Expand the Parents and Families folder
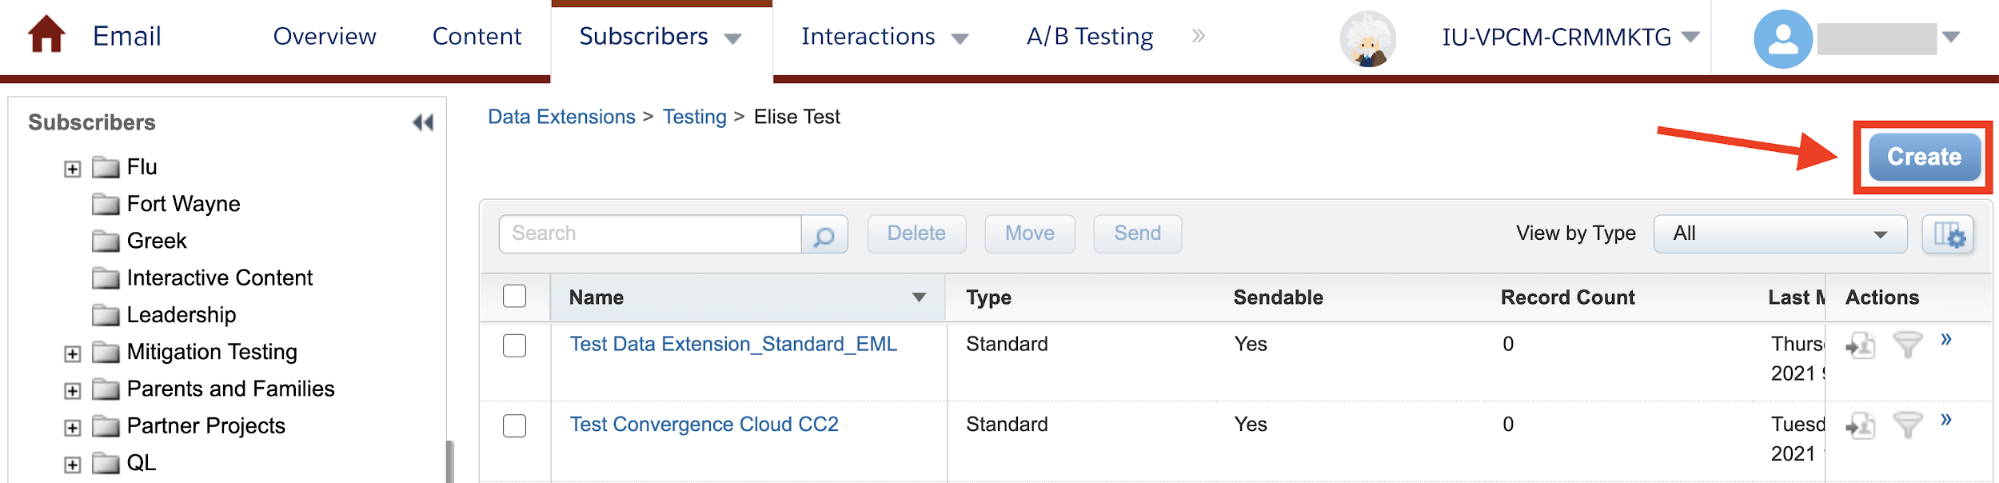The height and width of the screenshot is (483, 1999). point(72,390)
